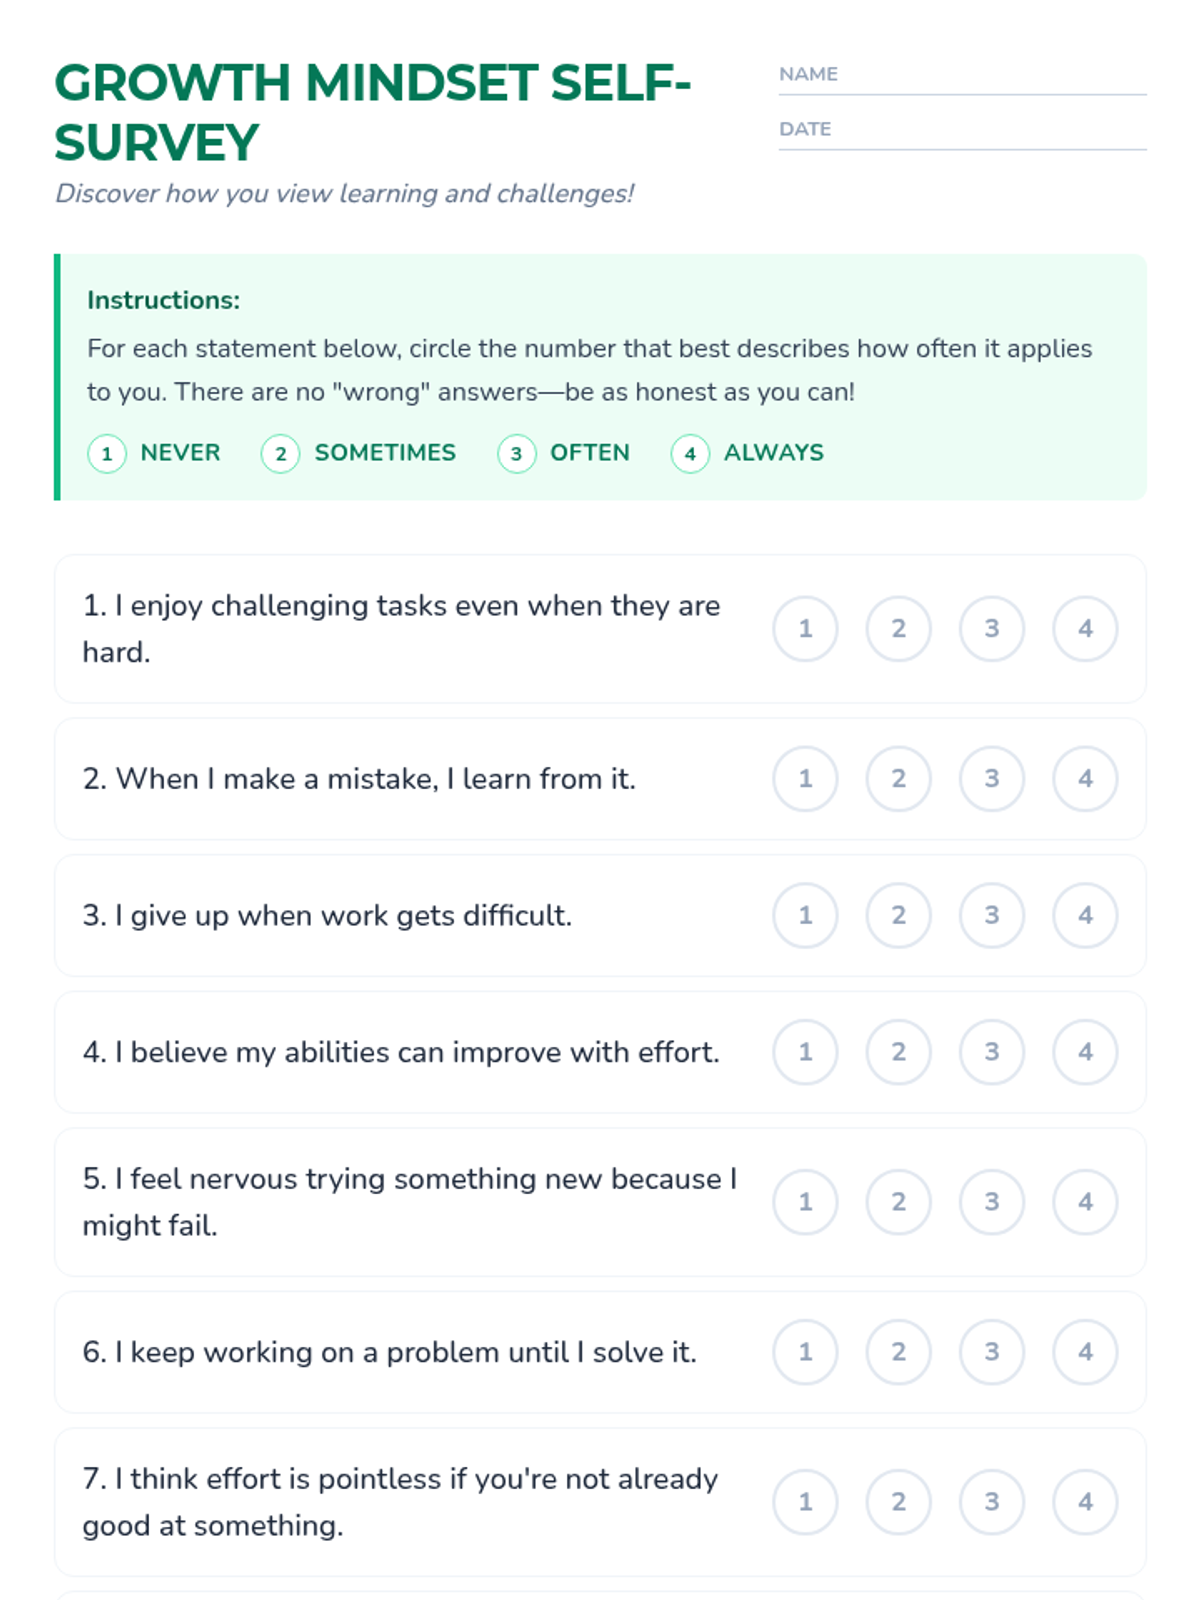Click the SOMETIMES legend circle numbered 2
1200x1600 pixels.
pyautogui.click(x=281, y=454)
